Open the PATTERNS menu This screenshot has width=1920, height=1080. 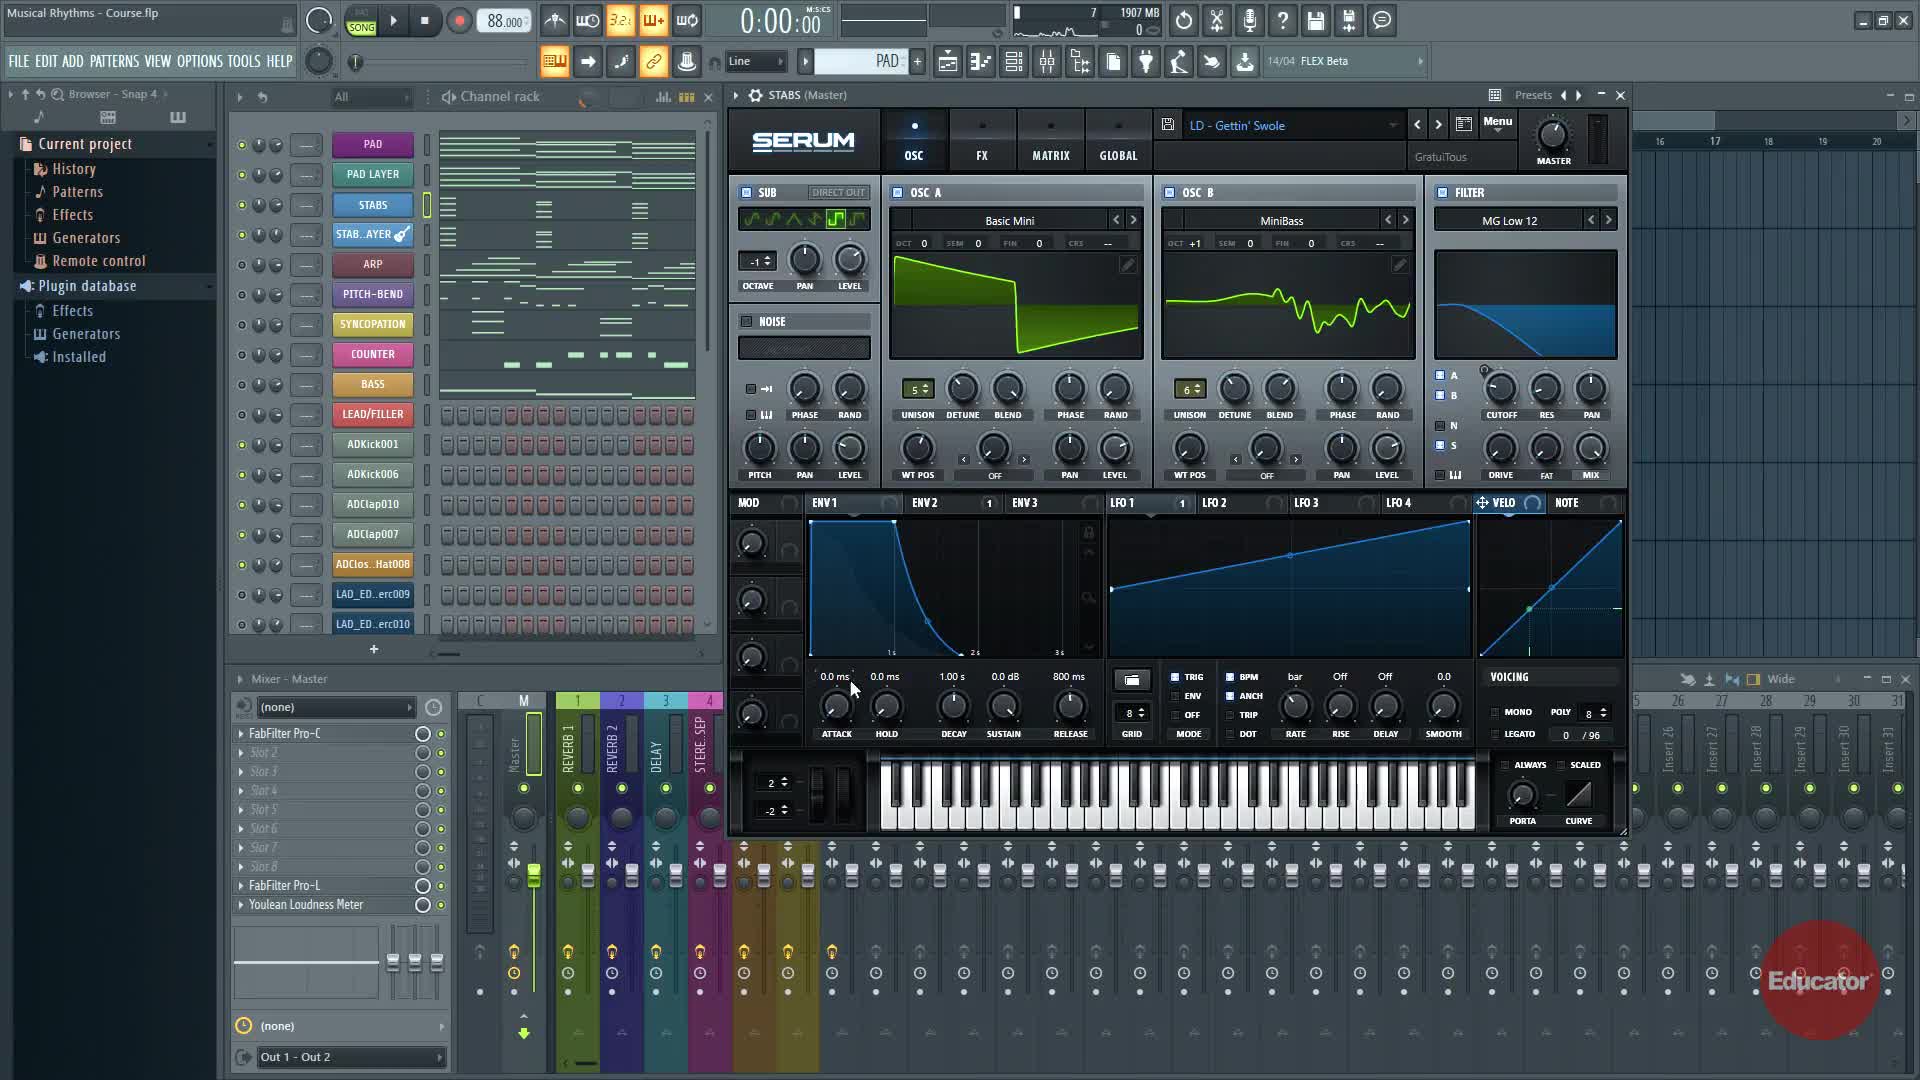[x=114, y=61]
